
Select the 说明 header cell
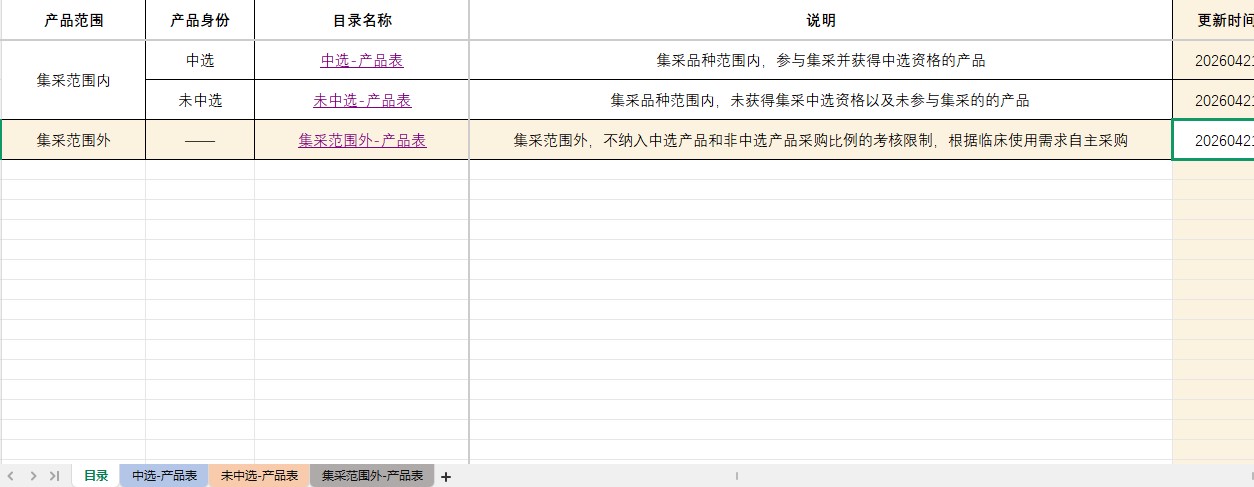(x=821, y=20)
